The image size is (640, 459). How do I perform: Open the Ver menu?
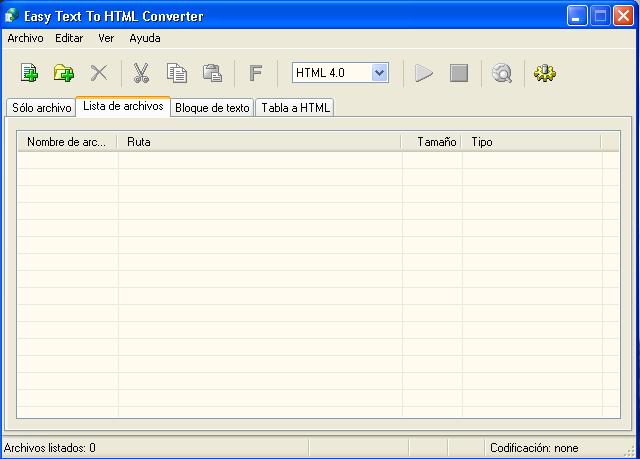click(106, 38)
